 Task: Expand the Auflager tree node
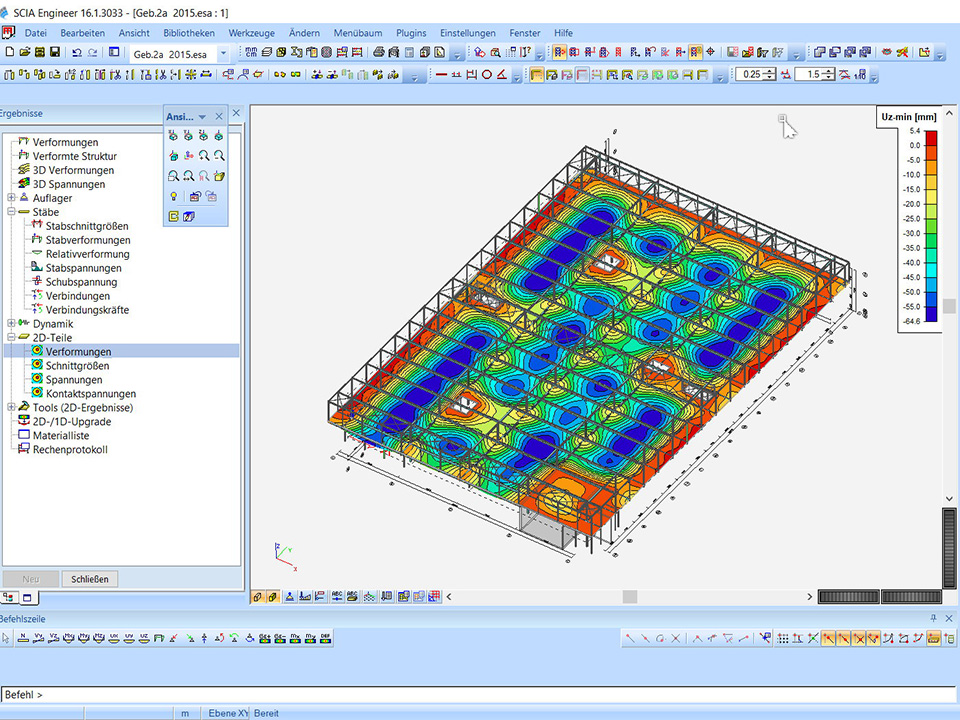coord(11,198)
